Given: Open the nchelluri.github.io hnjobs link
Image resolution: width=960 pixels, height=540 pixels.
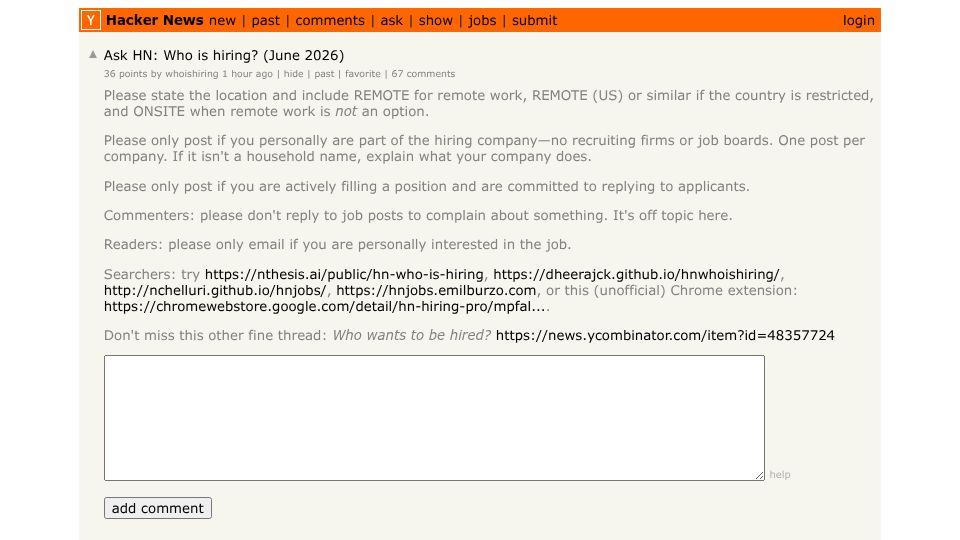Looking at the screenshot, I should [x=215, y=290].
